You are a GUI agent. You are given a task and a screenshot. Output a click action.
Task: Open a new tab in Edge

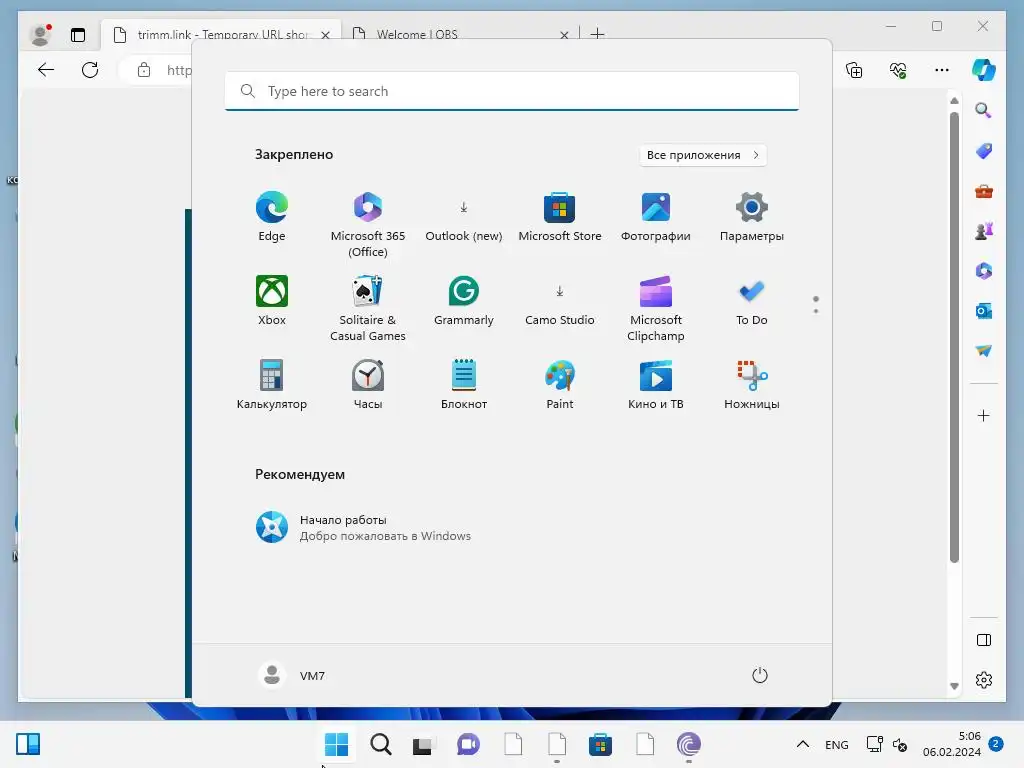point(597,33)
